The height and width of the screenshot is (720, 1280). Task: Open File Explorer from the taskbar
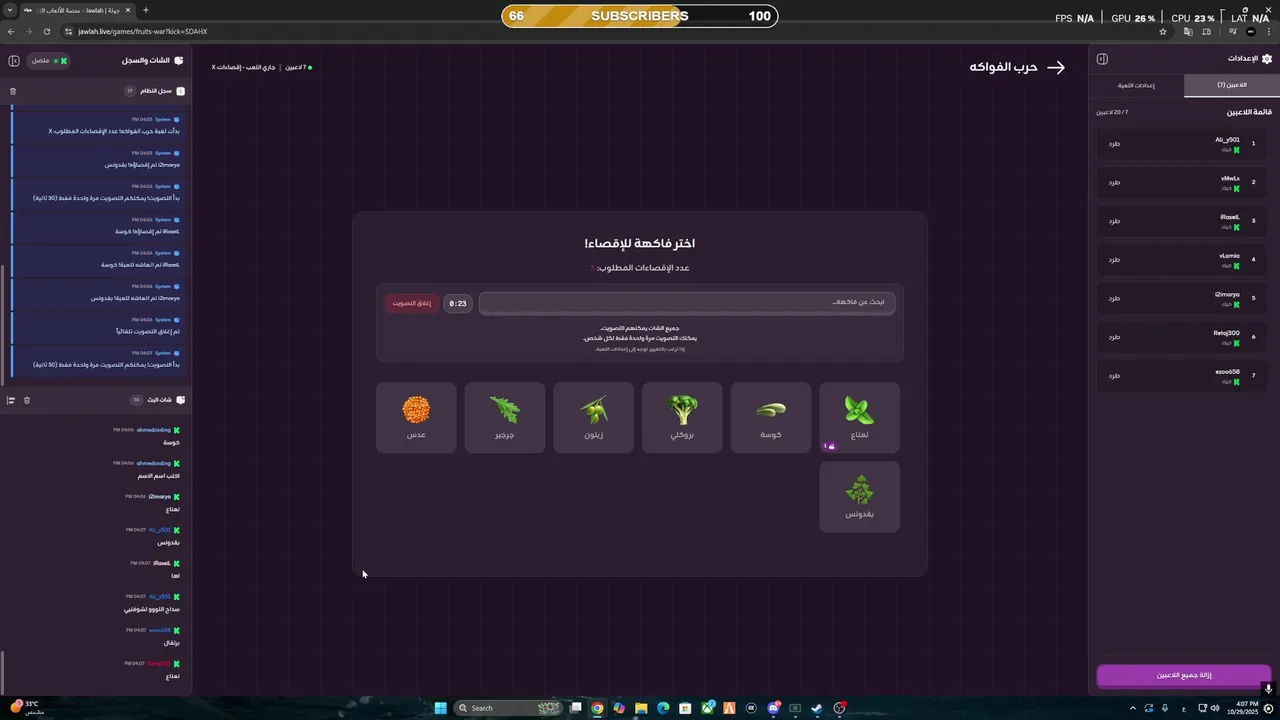641,708
